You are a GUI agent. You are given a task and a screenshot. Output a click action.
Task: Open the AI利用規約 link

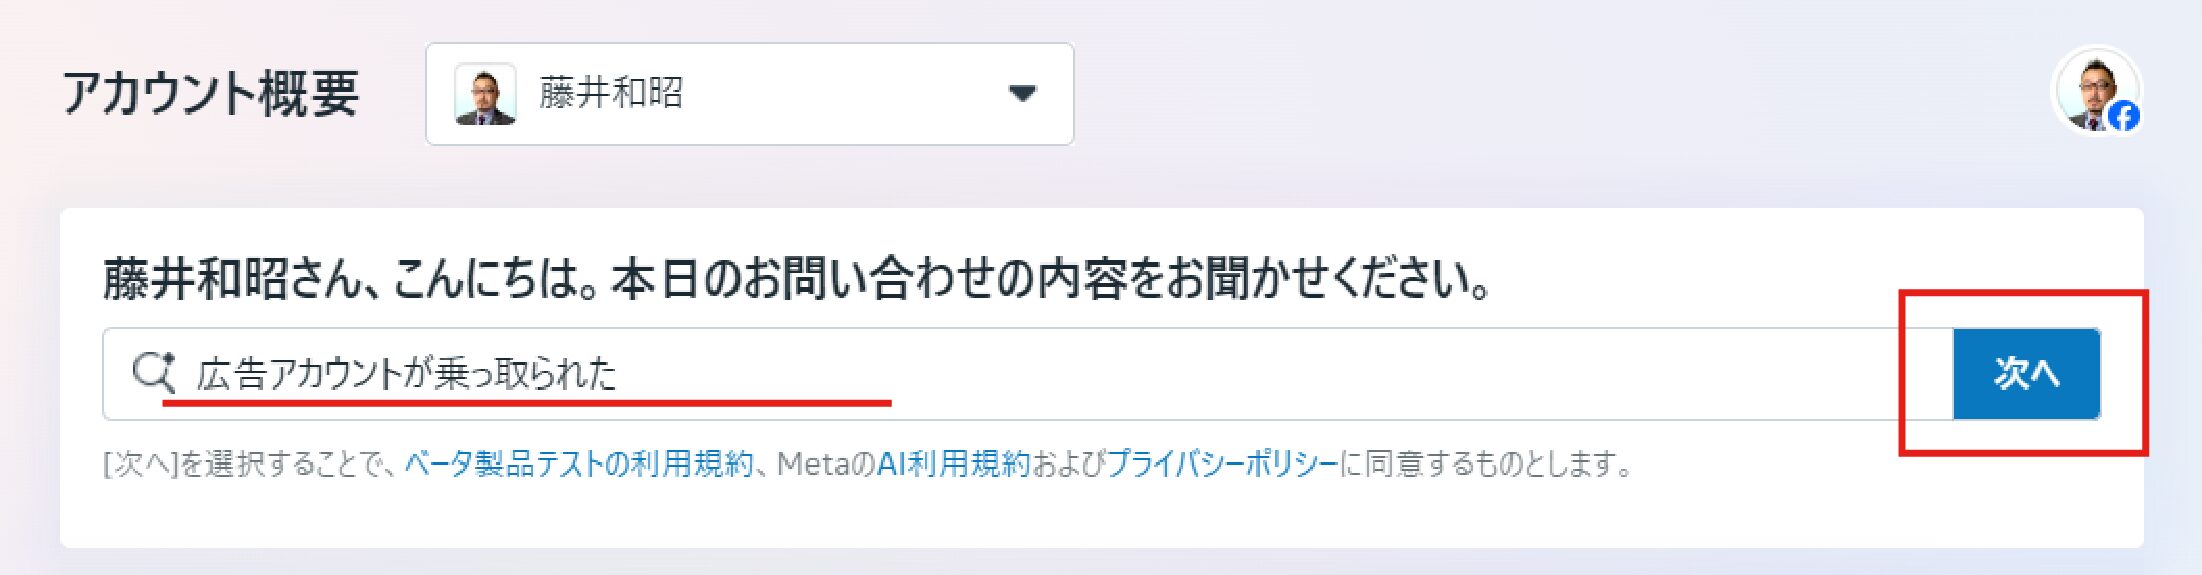[x=953, y=464]
